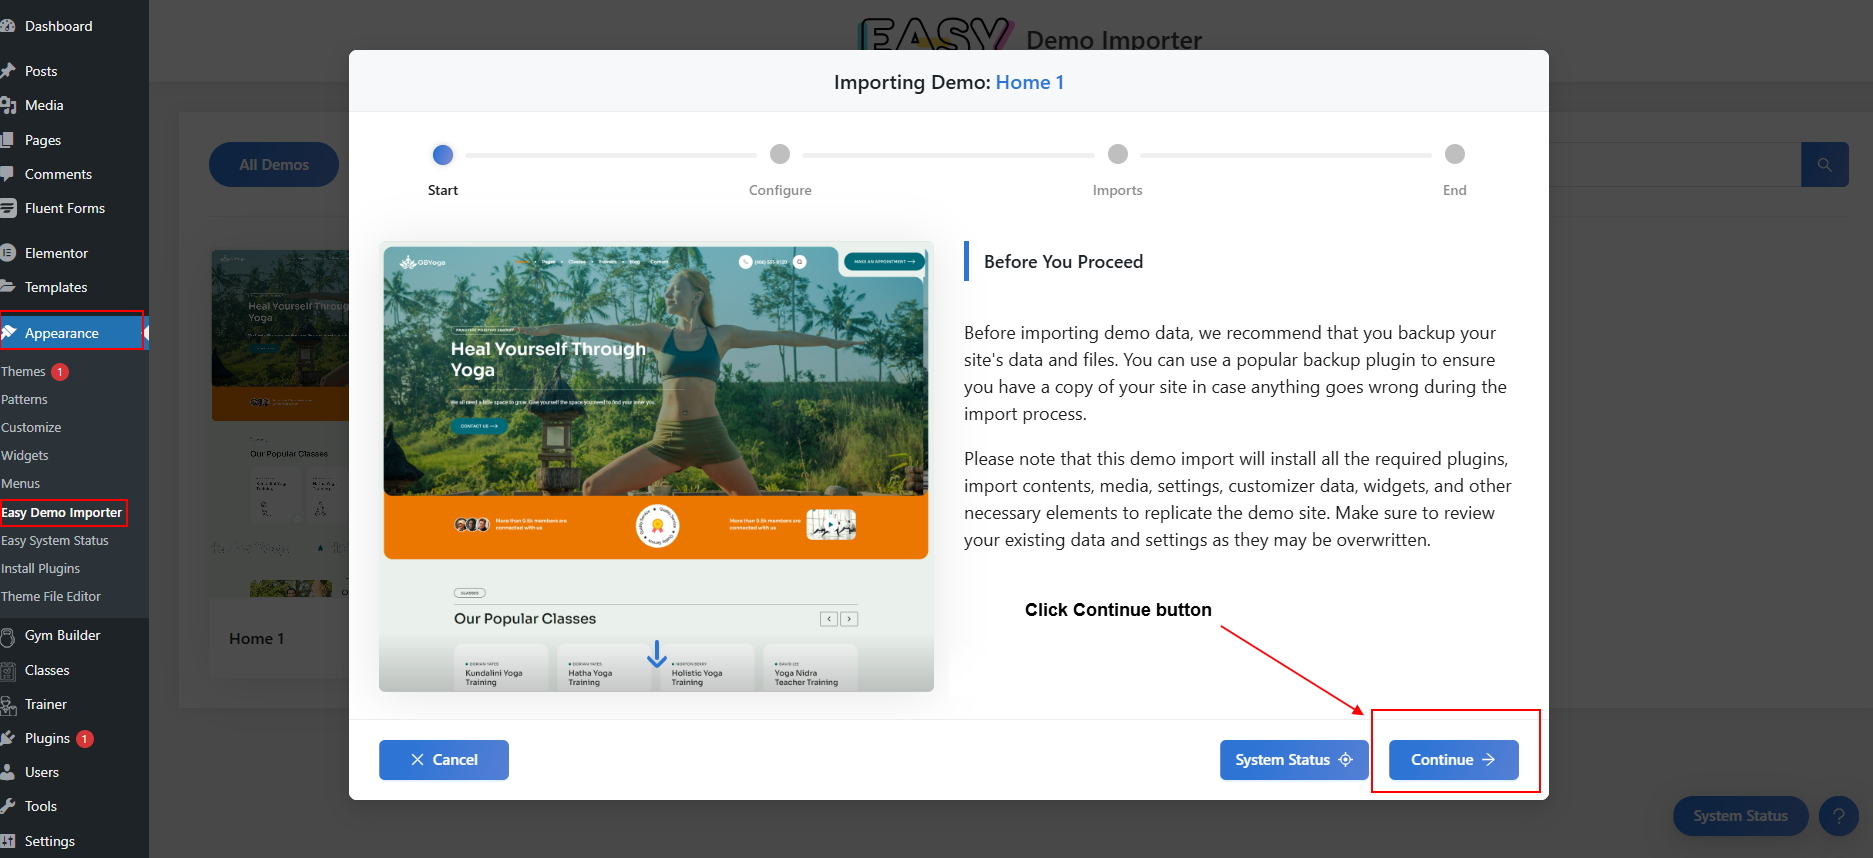Image resolution: width=1873 pixels, height=858 pixels.
Task: Click the Configure step circle
Action: [x=780, y=154]
